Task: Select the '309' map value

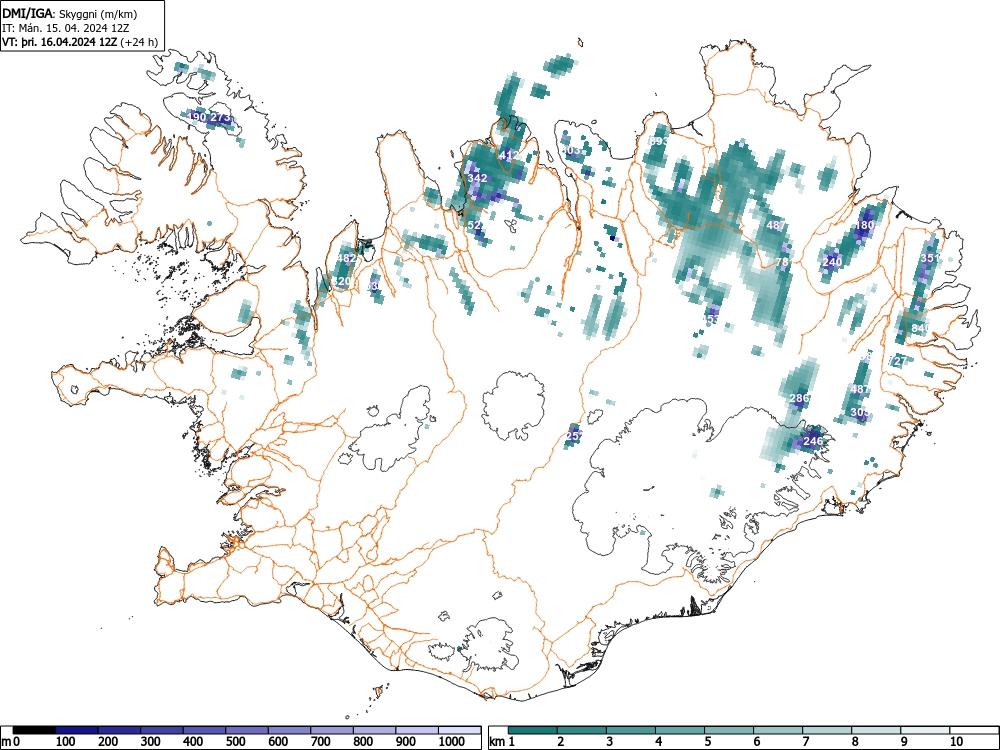Action: pos(860,413)
